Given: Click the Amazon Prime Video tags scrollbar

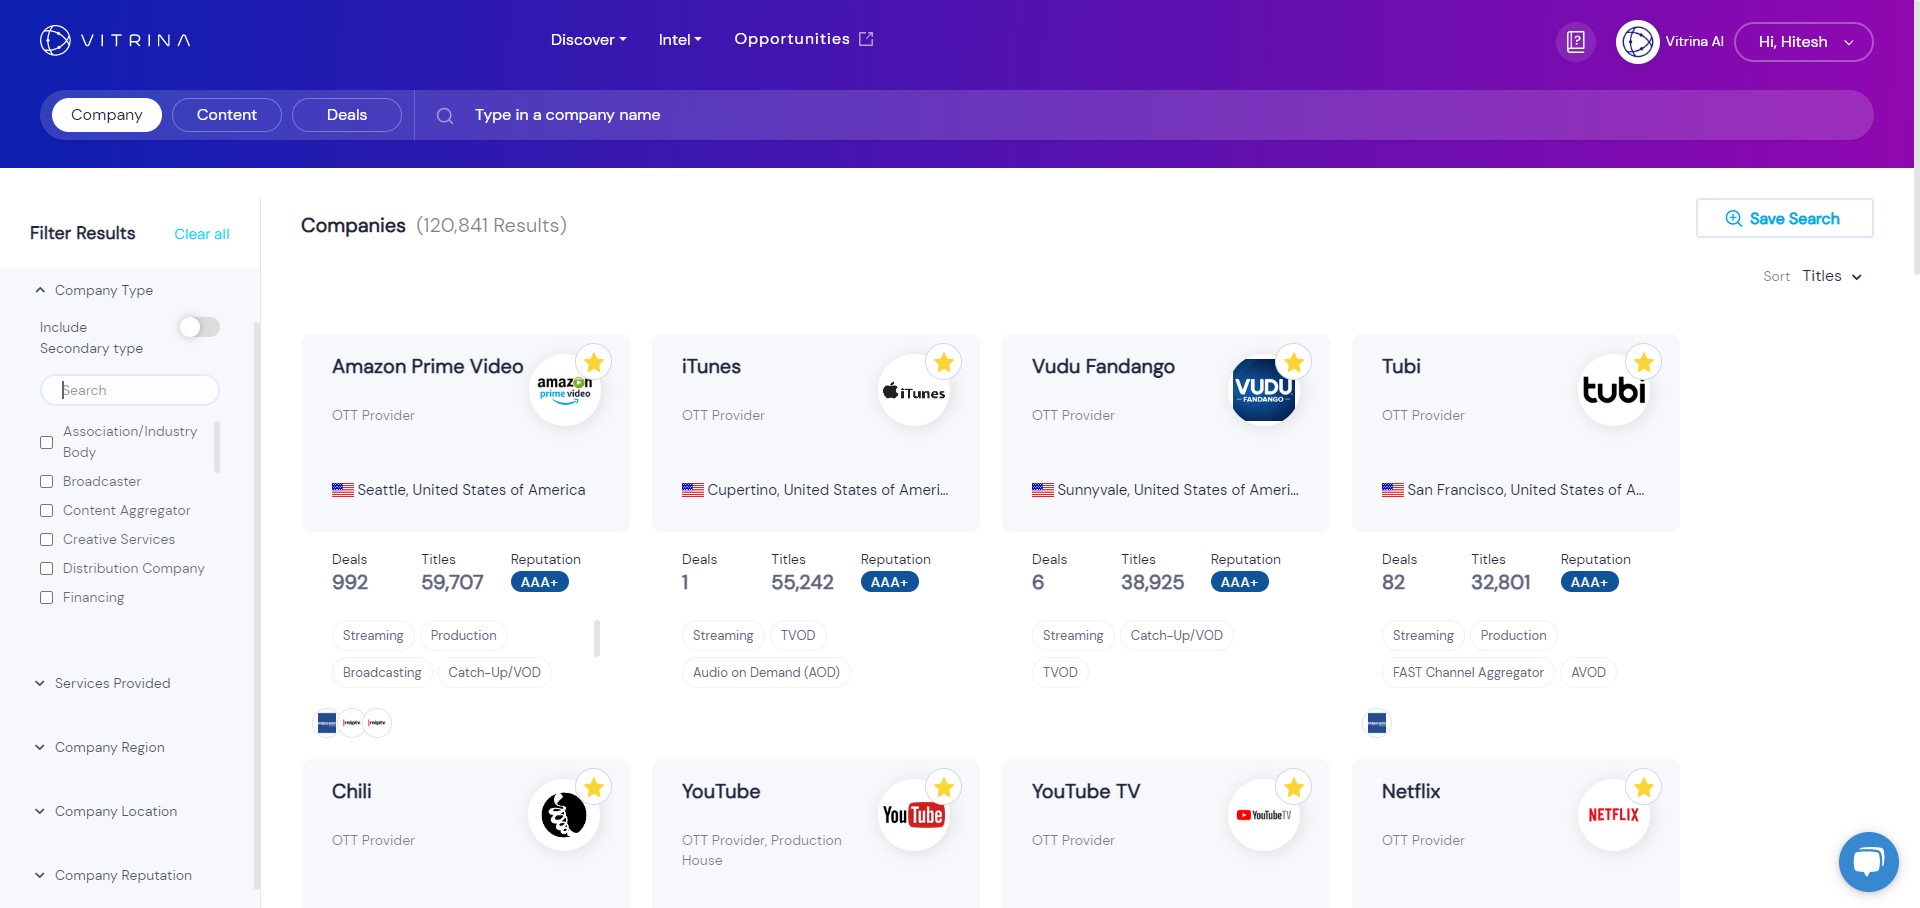Looking at the screenshot, I should pyautogui.click(x=597, y=638).
